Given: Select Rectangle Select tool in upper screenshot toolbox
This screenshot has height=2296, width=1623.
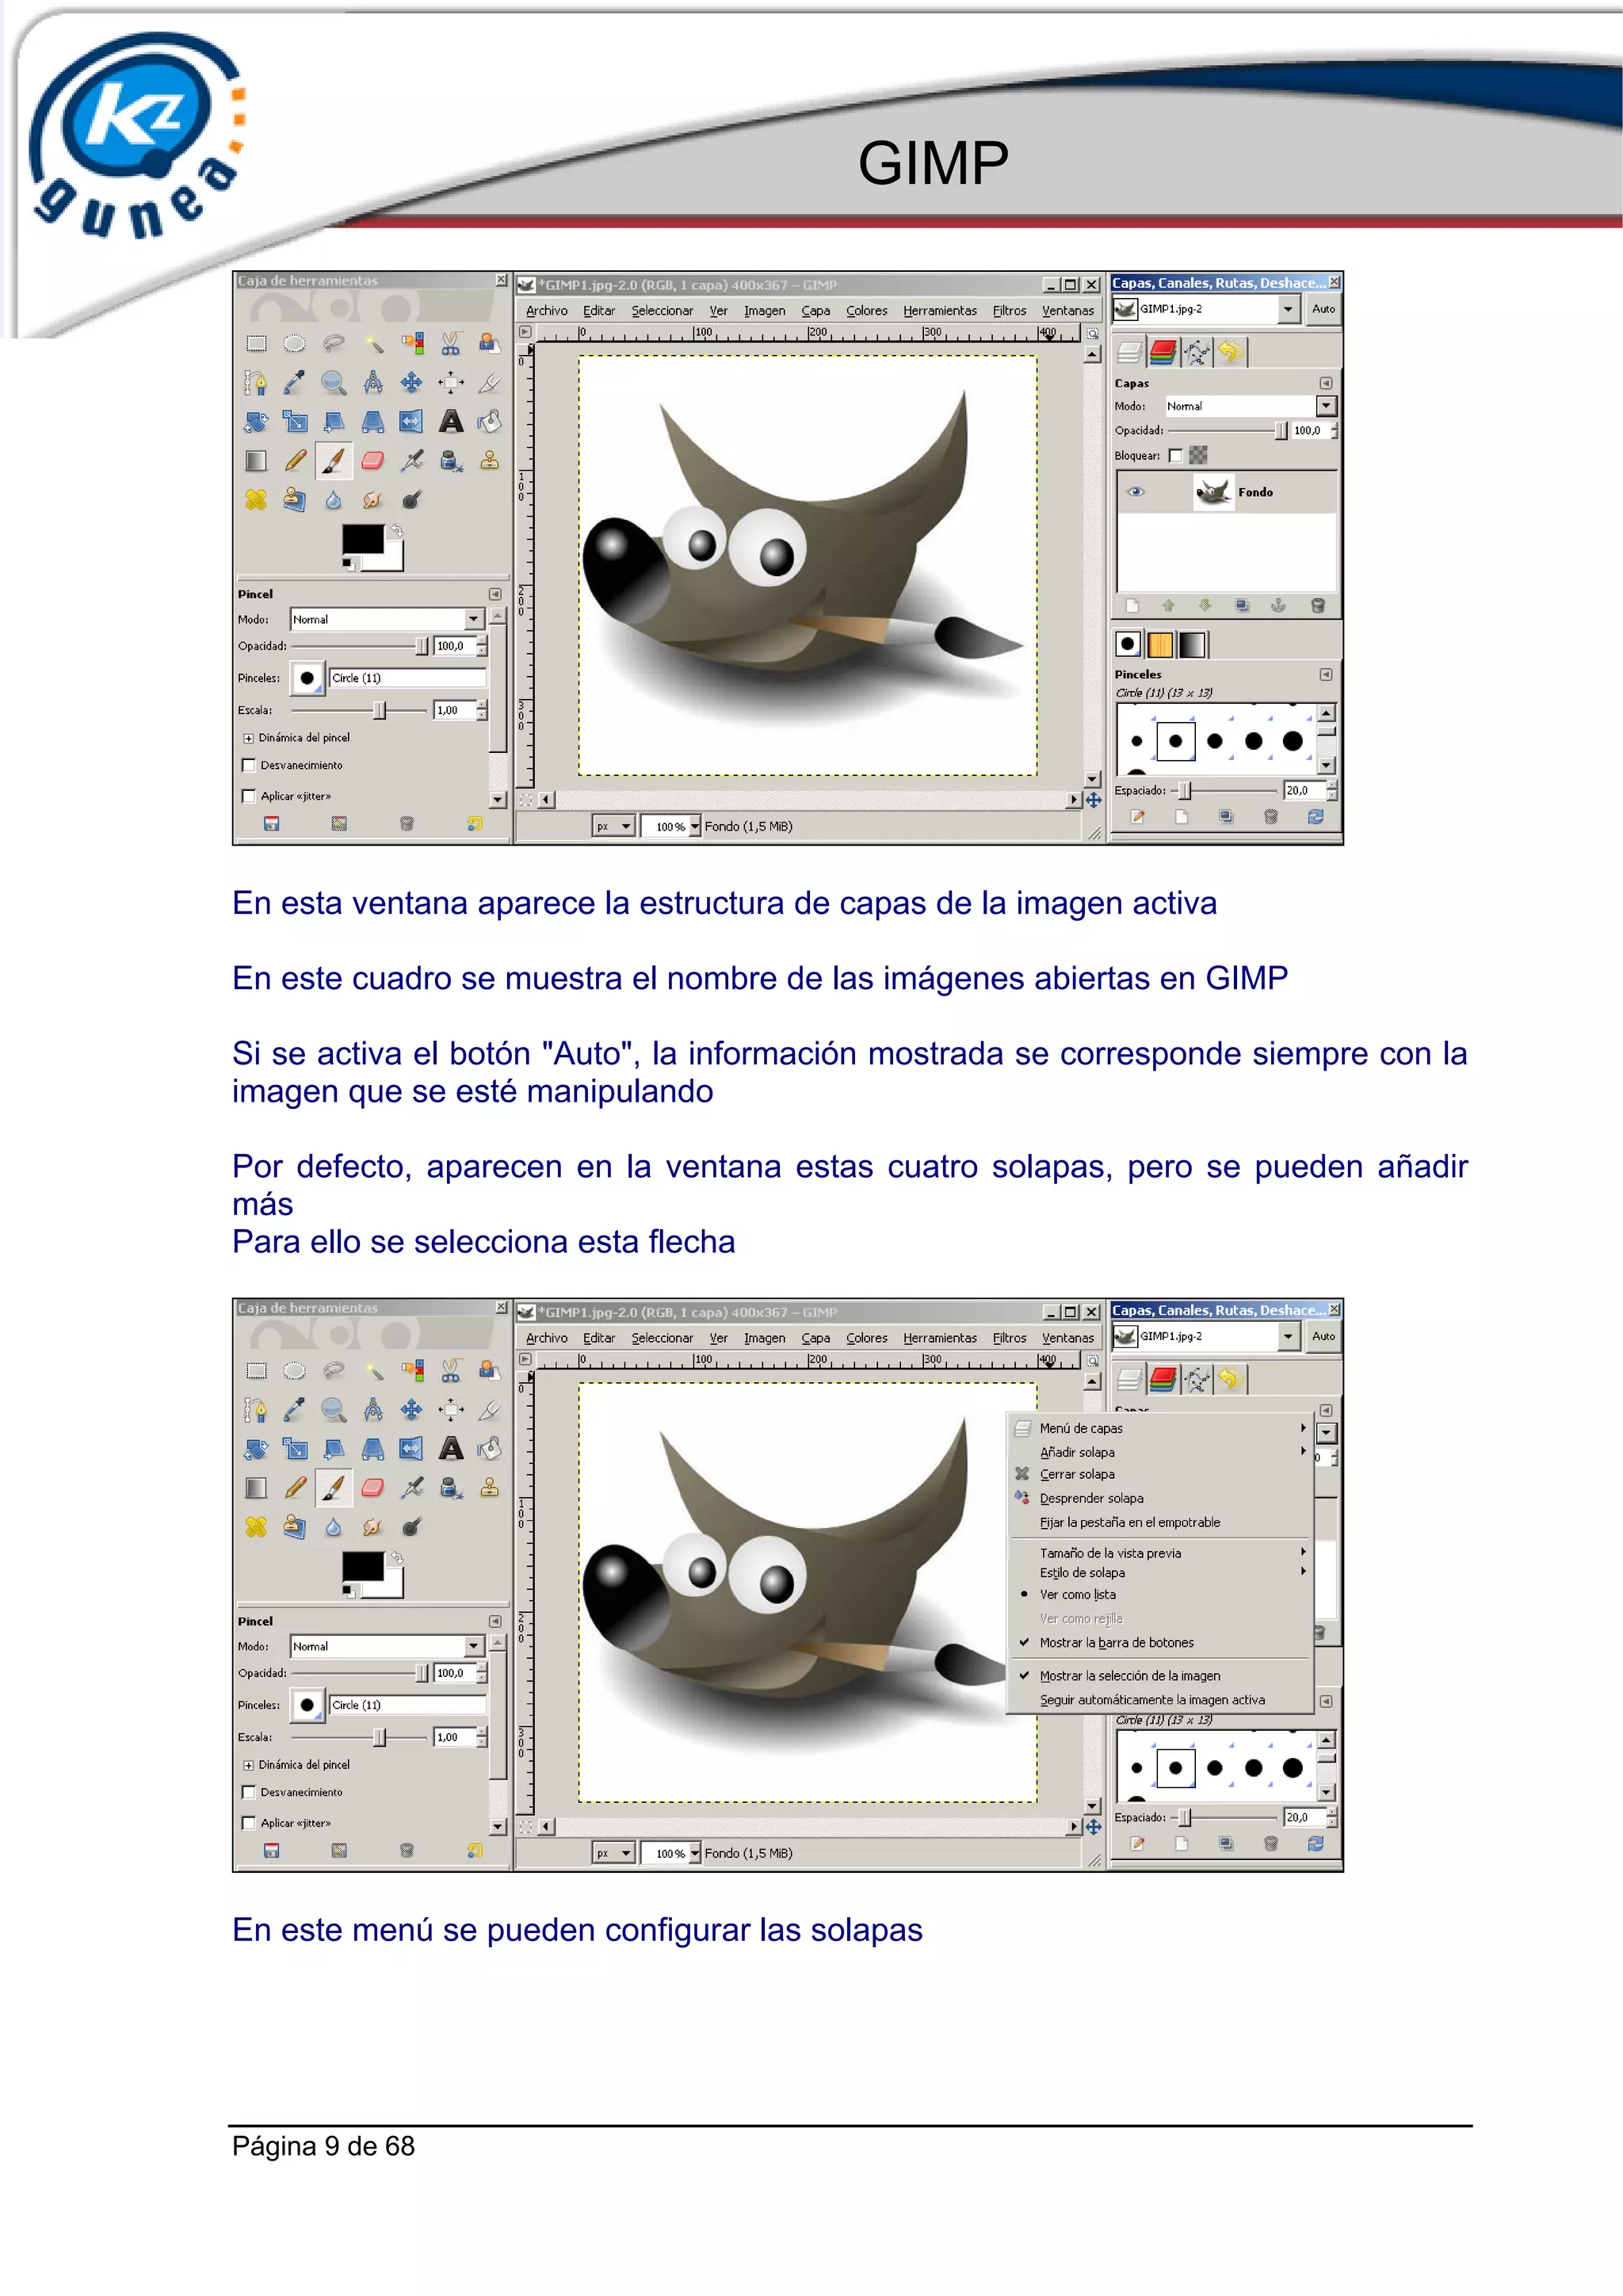Looking at the screenshot, I should [x=256, y=344].
